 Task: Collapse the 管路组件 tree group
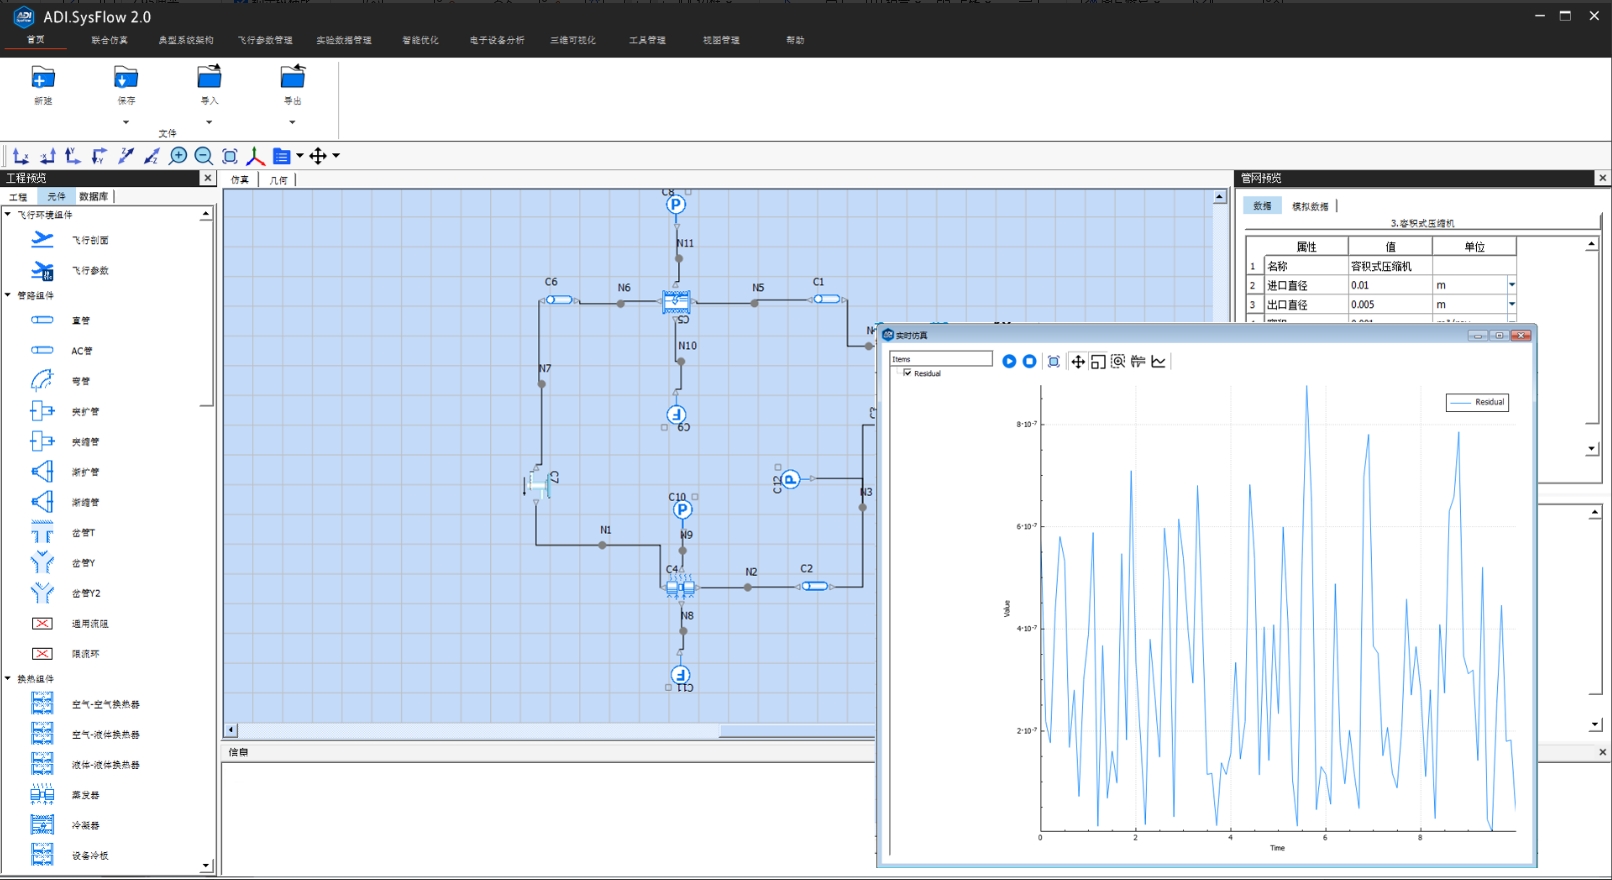[x=8, y=295]
